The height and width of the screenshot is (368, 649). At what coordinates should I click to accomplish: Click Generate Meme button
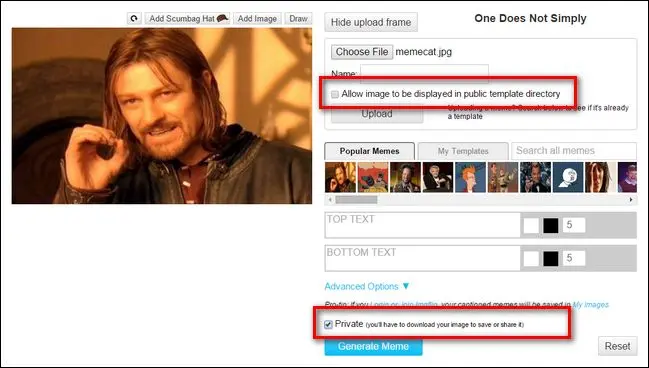373,346
